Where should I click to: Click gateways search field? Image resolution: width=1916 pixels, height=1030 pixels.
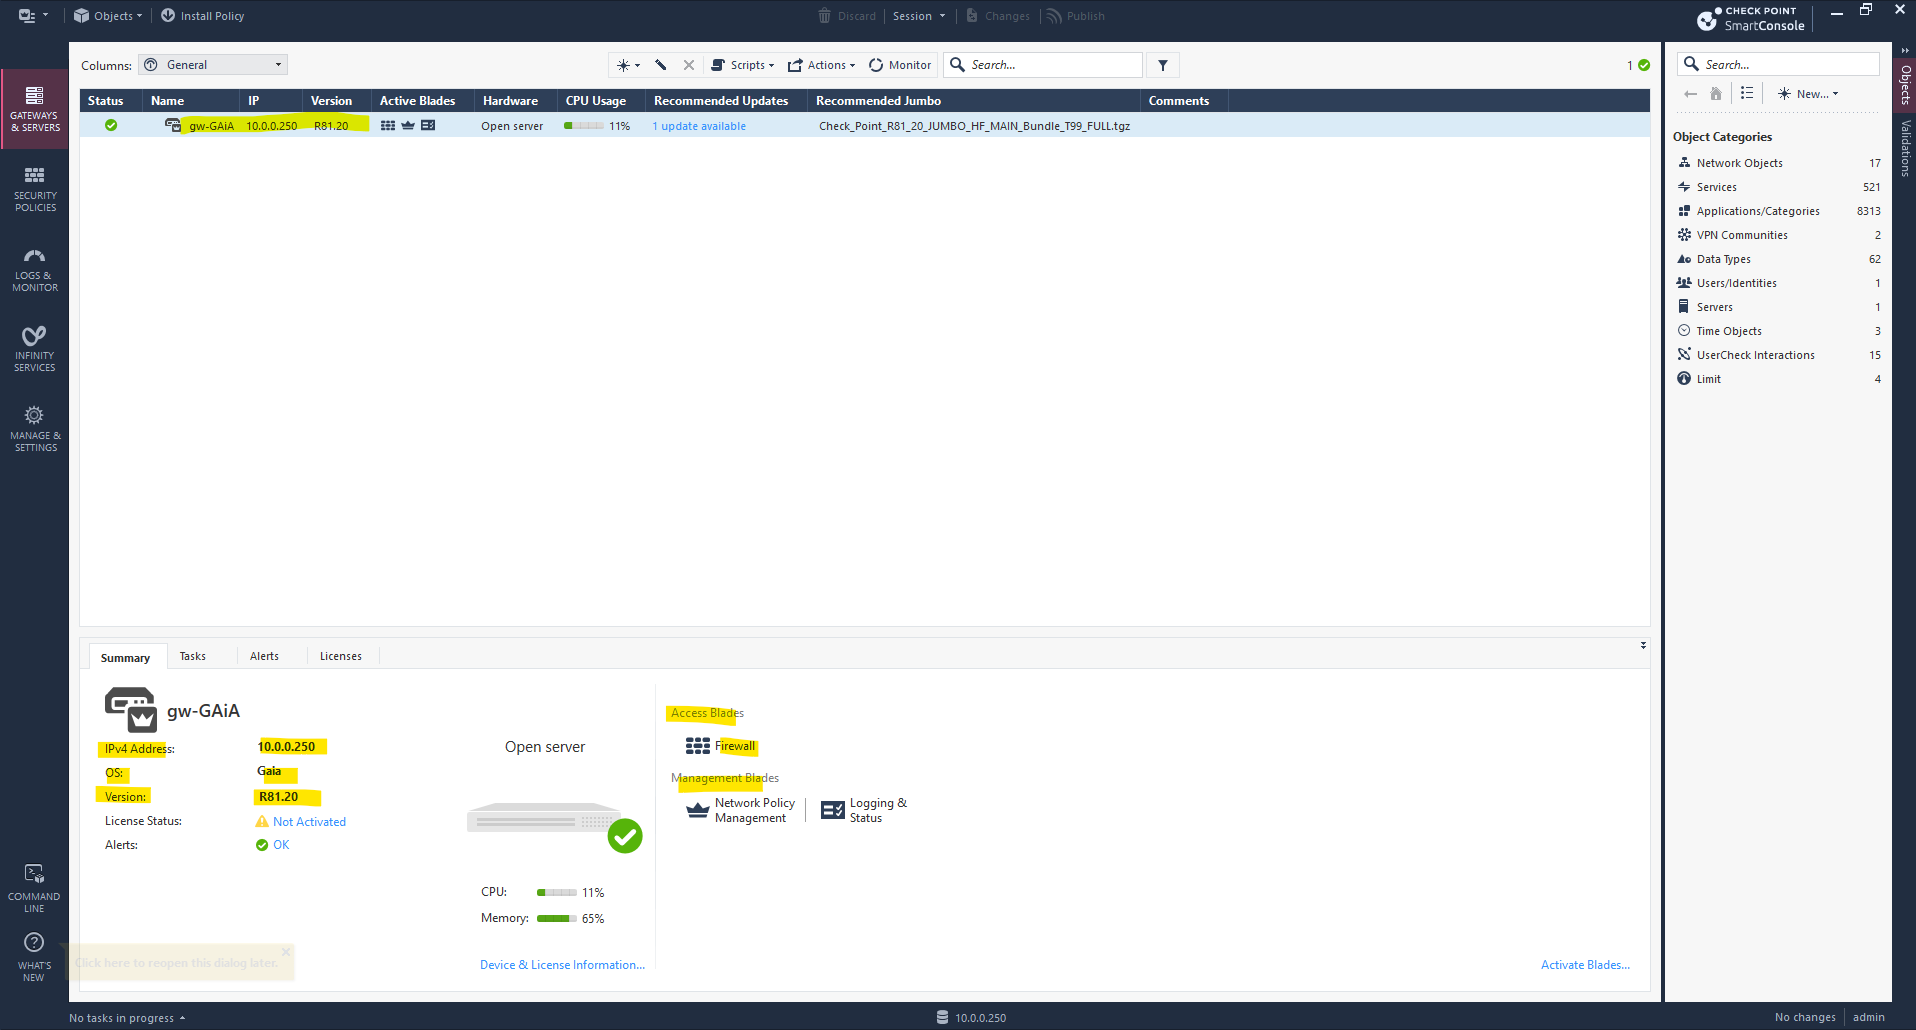[x=1043, y=65]
